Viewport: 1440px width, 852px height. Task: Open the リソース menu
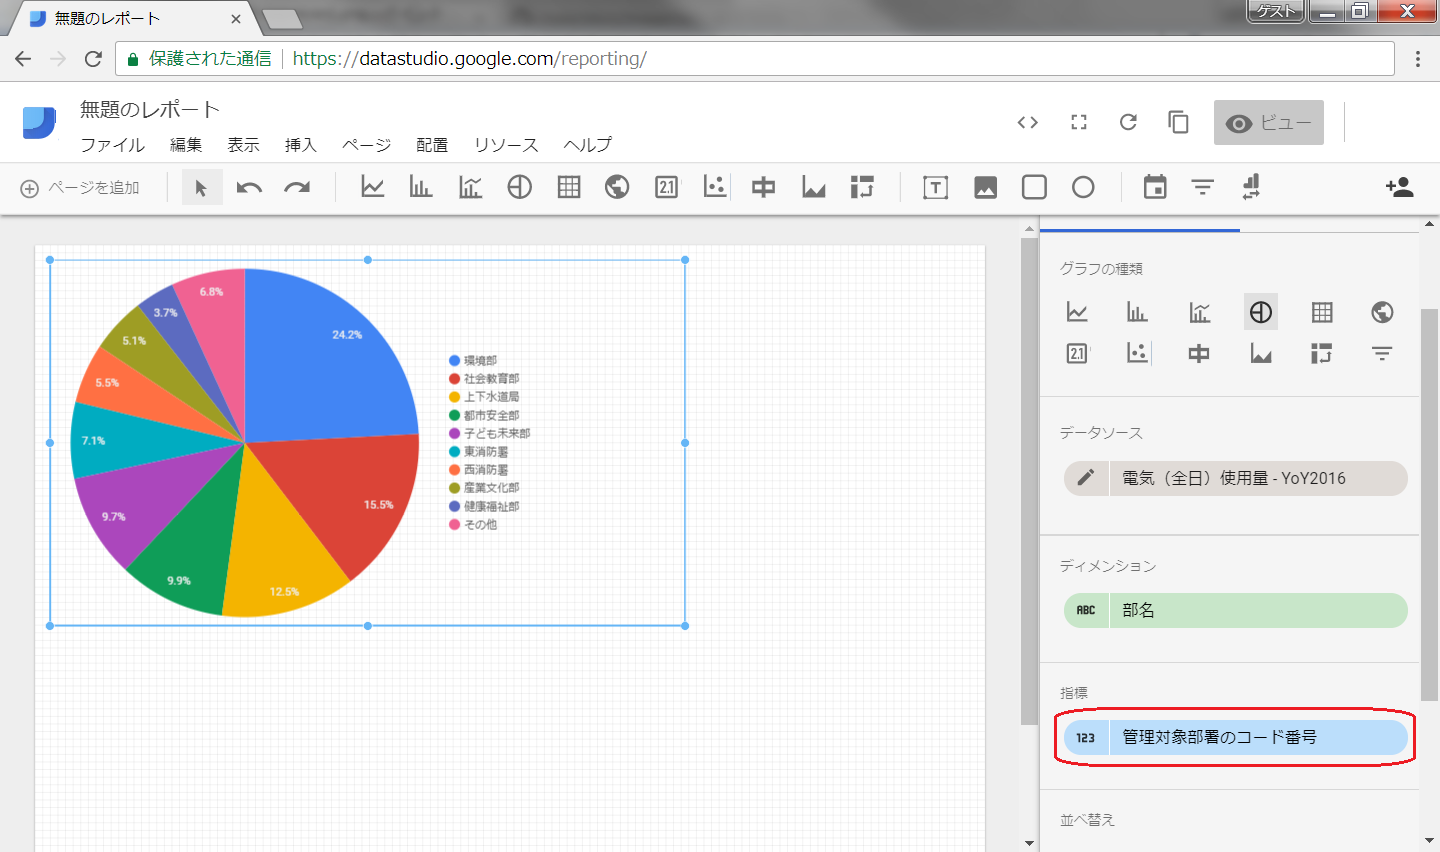click(506, 145)
